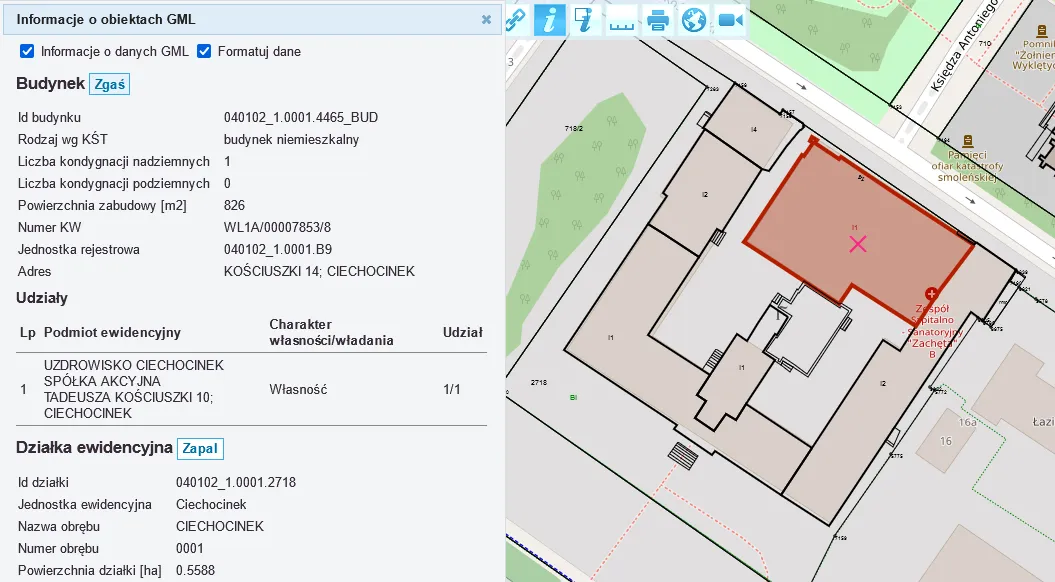Screen dimensions: 1055x582
Task: Open the print map tool
Action: pos(658,19)
